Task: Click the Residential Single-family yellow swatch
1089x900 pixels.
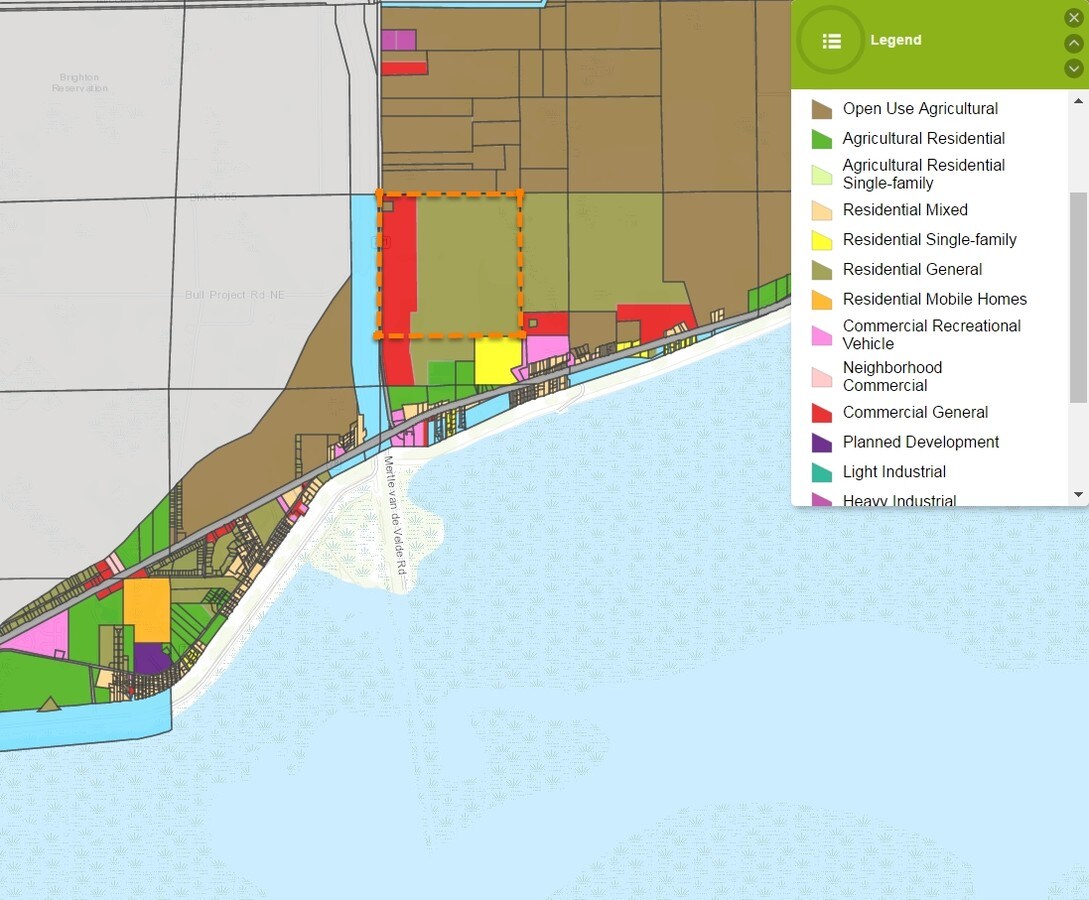Action: click(x=822, y=240)
